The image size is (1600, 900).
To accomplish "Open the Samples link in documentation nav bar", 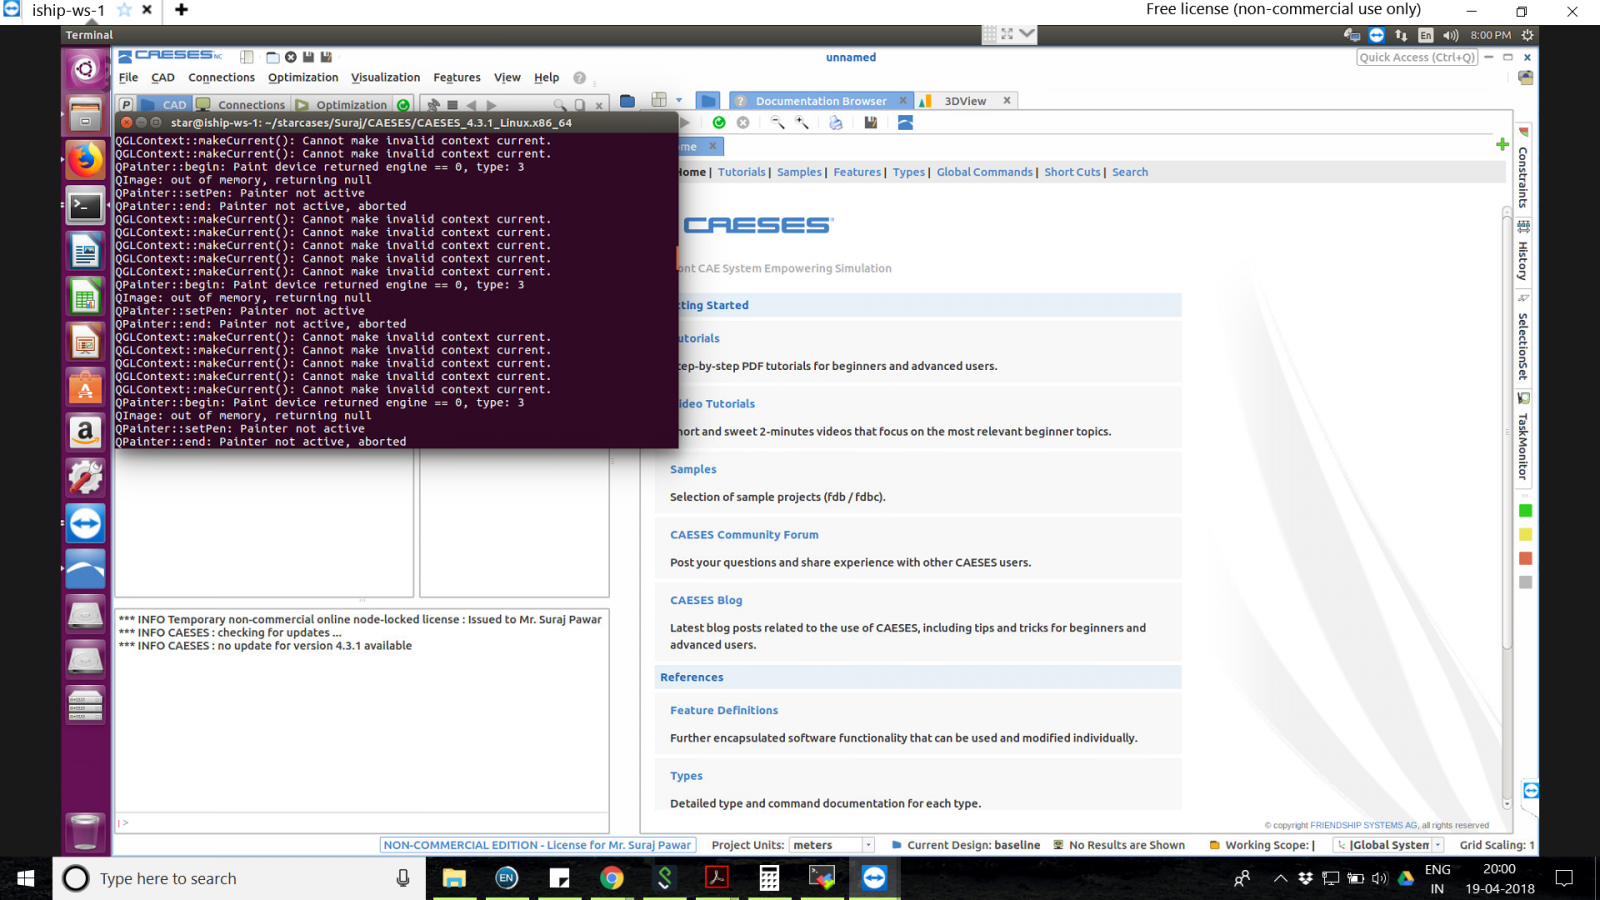I will point(799,172).
